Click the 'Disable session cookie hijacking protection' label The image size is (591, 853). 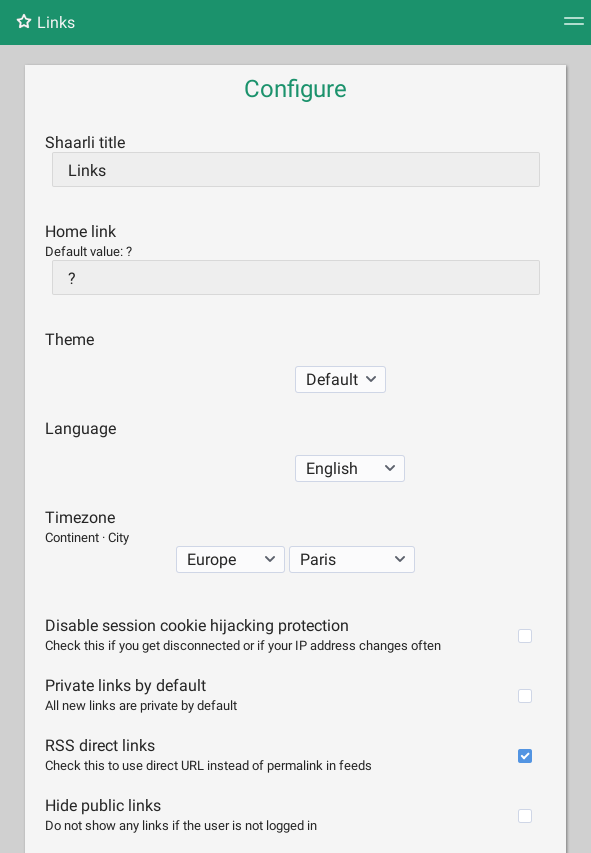click(x=197, y=626)
